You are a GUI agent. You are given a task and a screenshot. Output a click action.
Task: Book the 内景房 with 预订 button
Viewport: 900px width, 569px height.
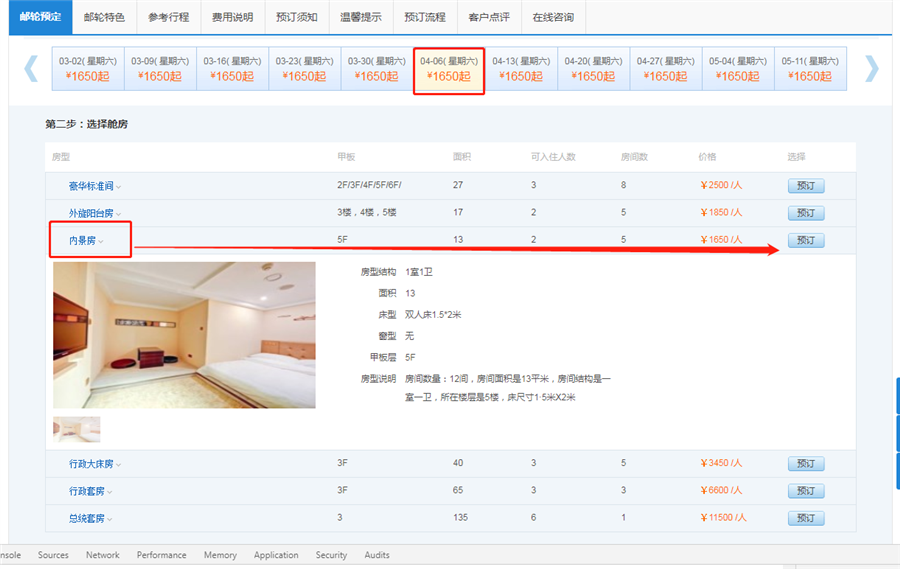[806, 240]
